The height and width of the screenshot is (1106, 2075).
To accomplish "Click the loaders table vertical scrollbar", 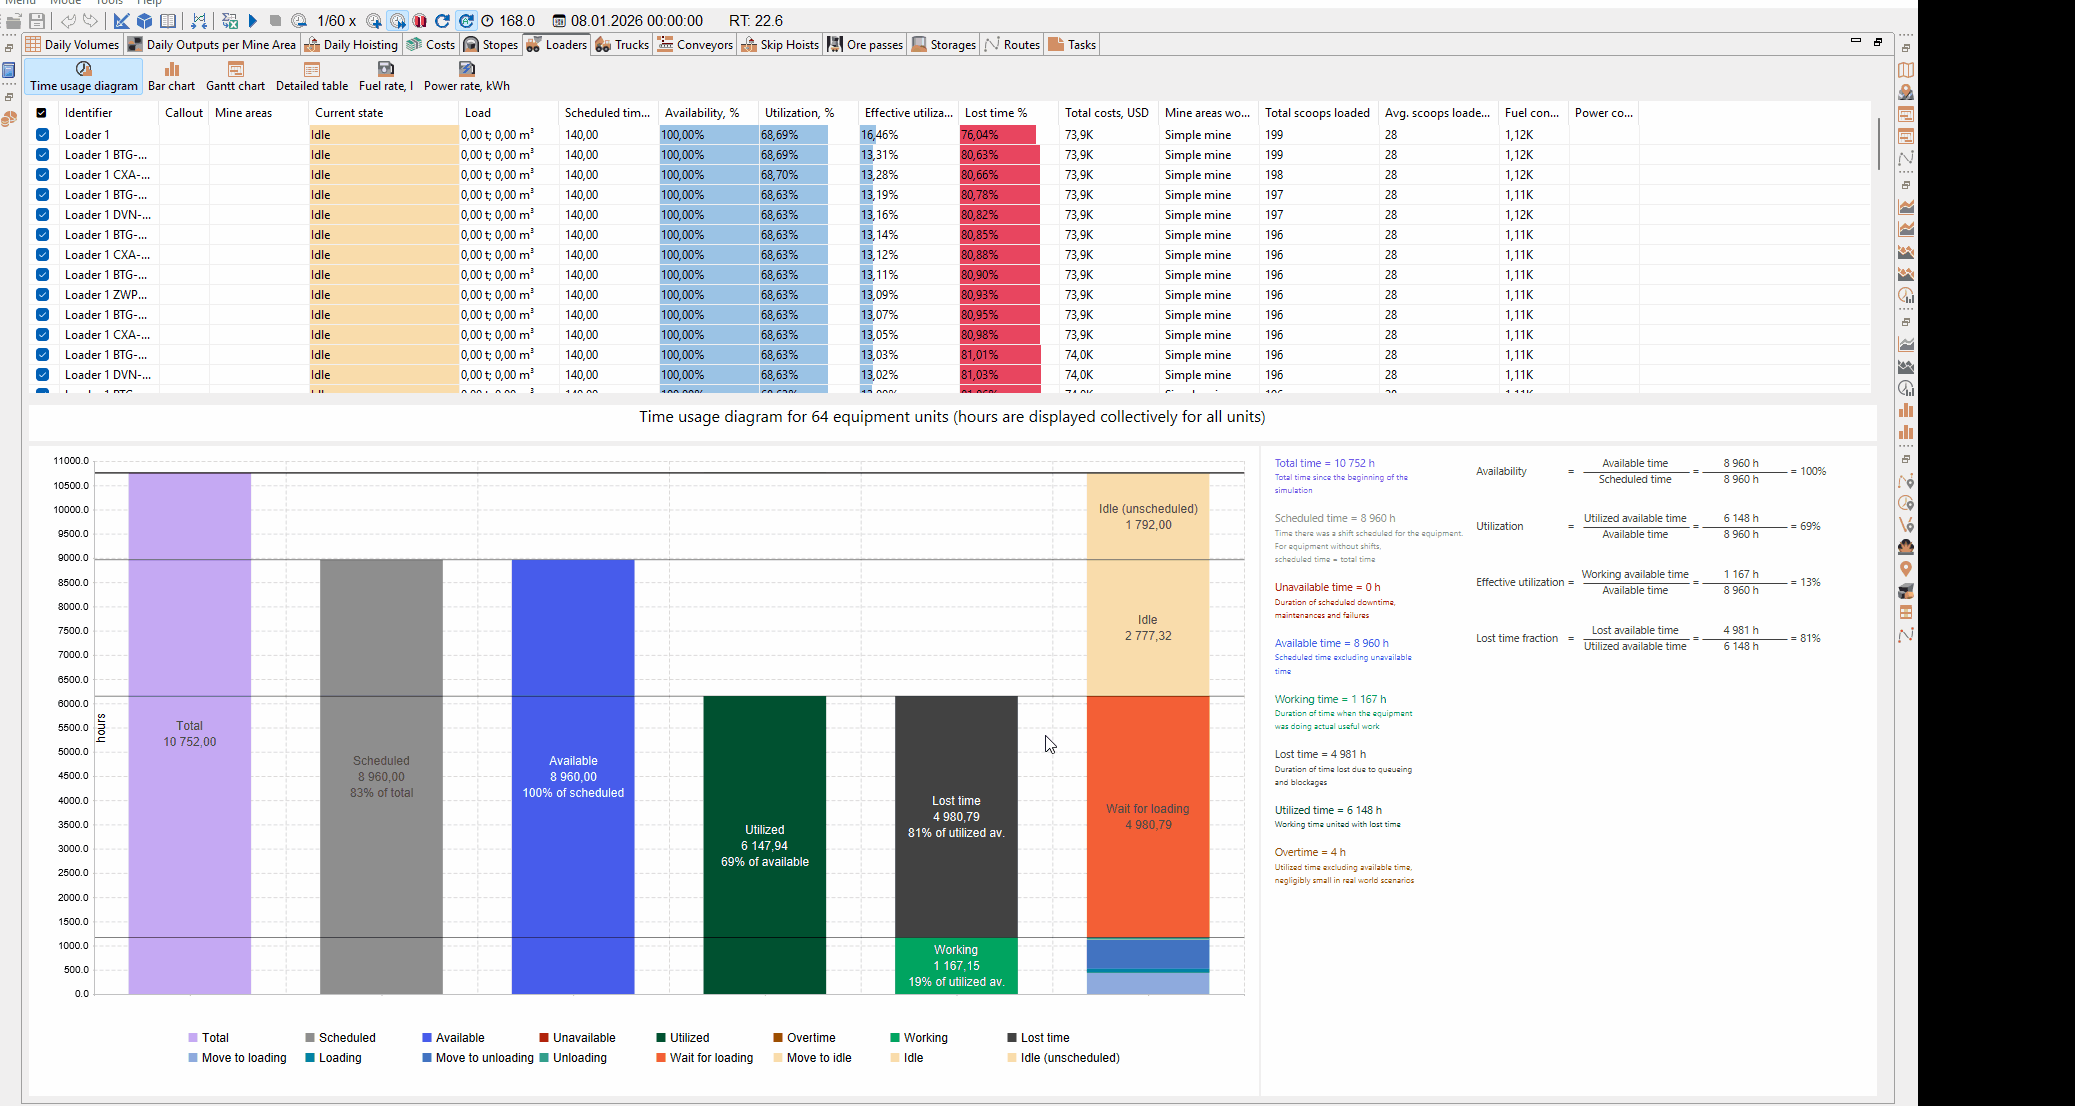I will (1879, 145).
